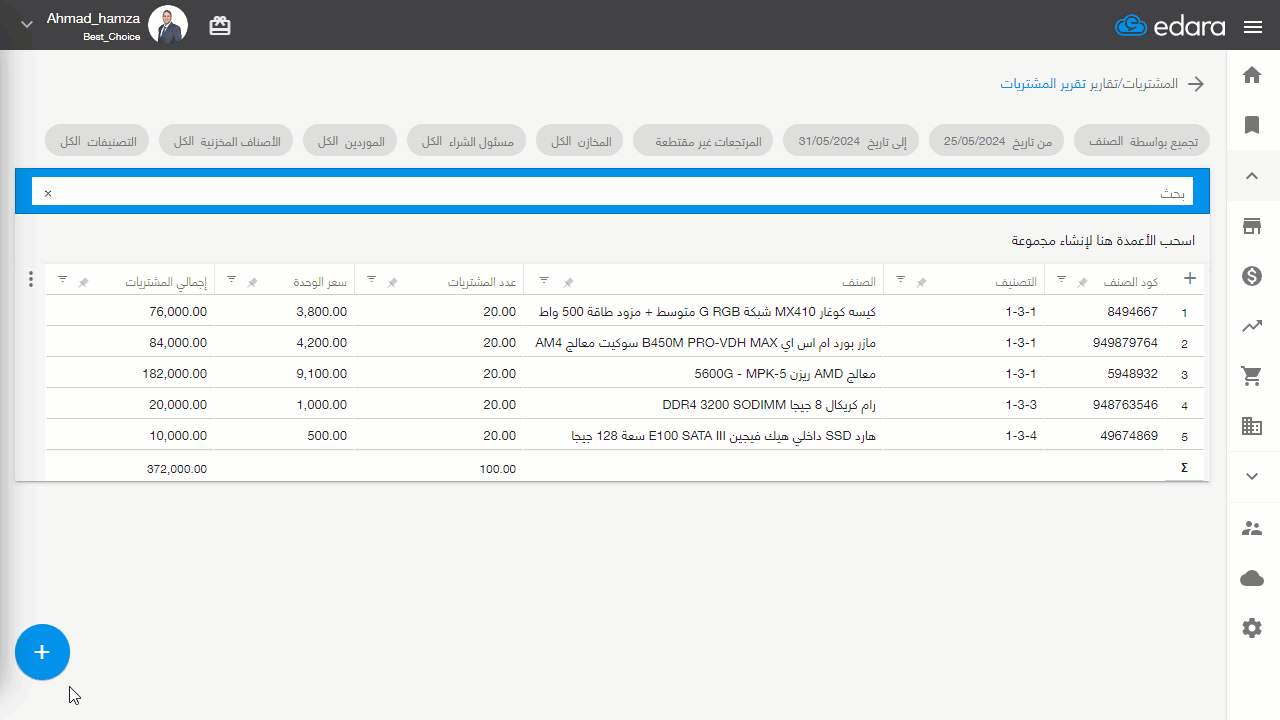Expand the user account dropdown arrow

click(27, 25)
